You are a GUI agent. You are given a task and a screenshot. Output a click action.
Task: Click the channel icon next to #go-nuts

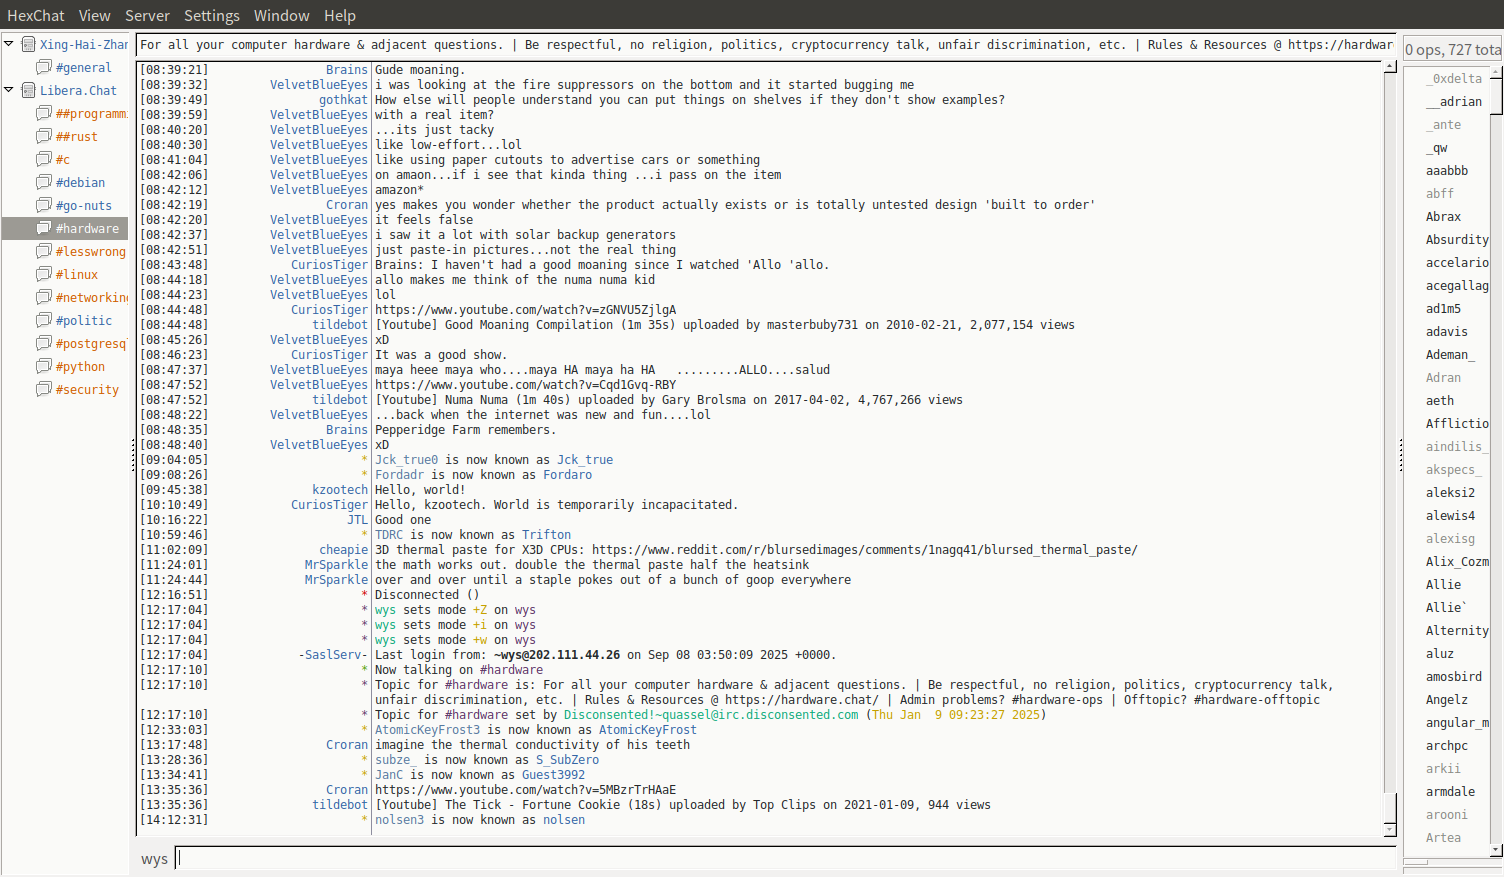(44, 205)
